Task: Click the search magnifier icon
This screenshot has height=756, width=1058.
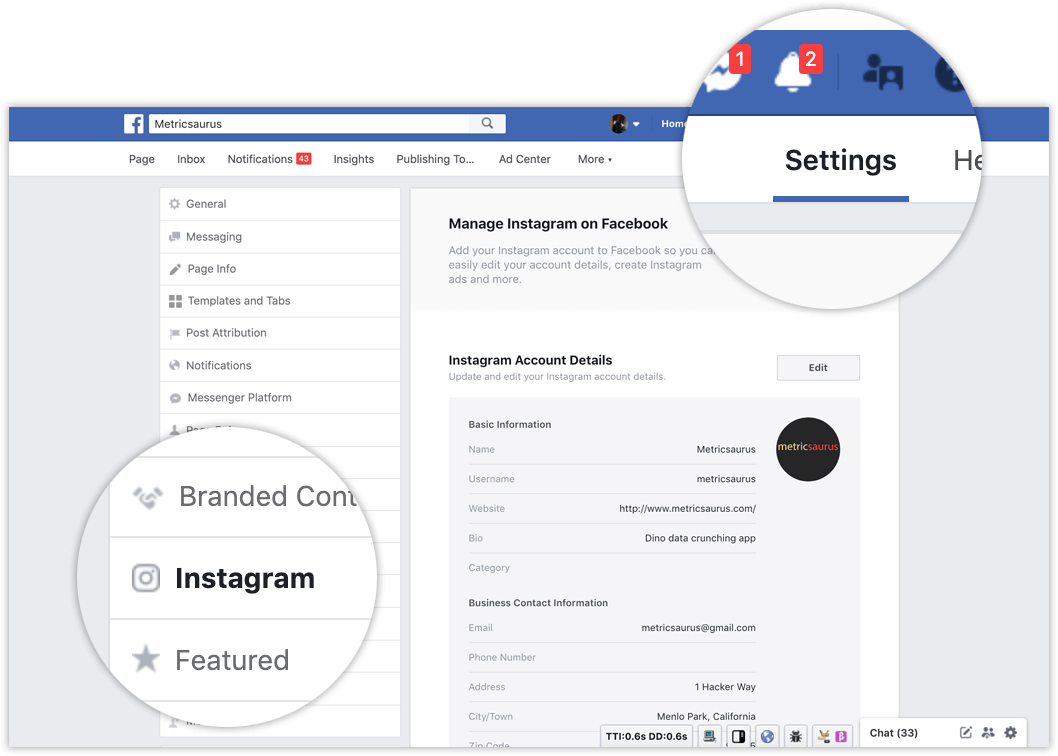Action: tap(487, 123)
